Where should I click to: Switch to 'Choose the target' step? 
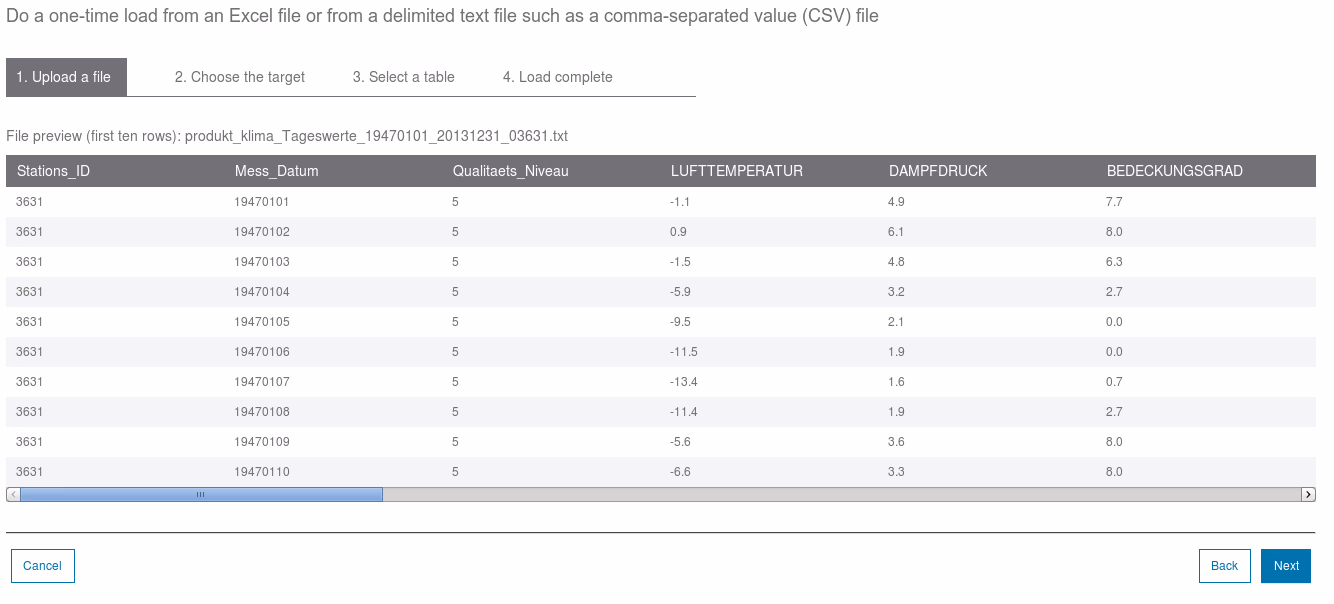pyautogui.click(x=240, y=77)
